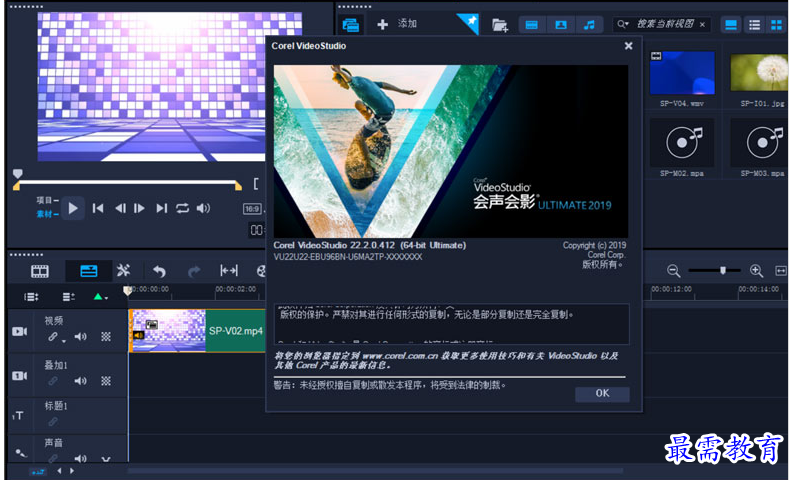Screen dimensions: 789x480
Task: Click the 标题1 title track icon
Action: tap(18, 416)
